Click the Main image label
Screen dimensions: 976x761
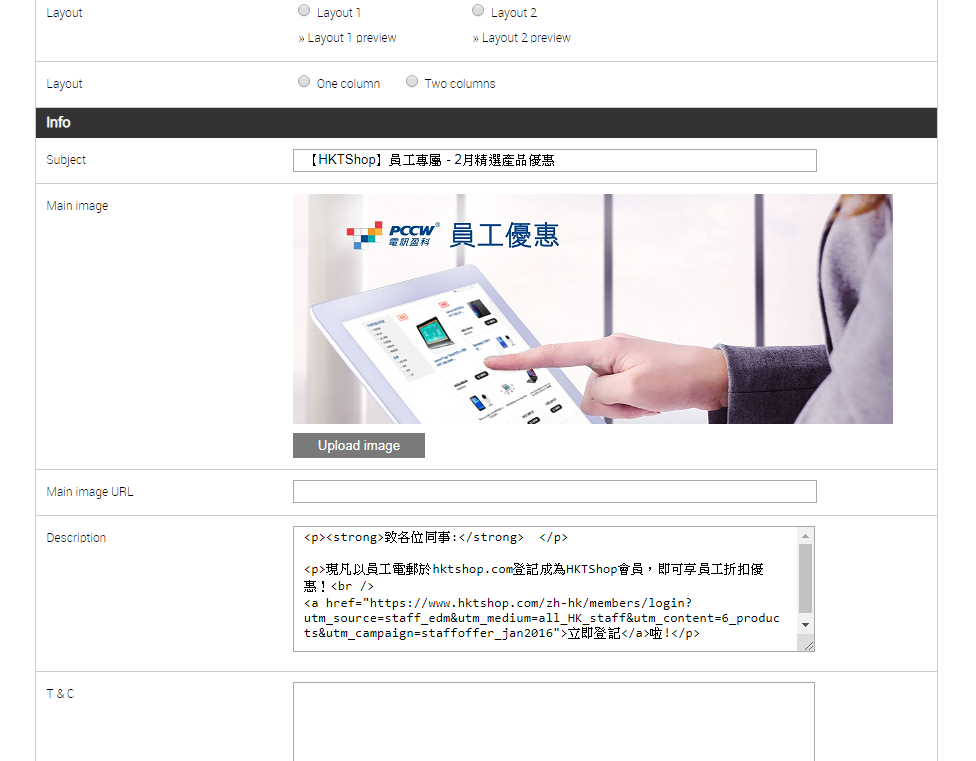[77, 206]
